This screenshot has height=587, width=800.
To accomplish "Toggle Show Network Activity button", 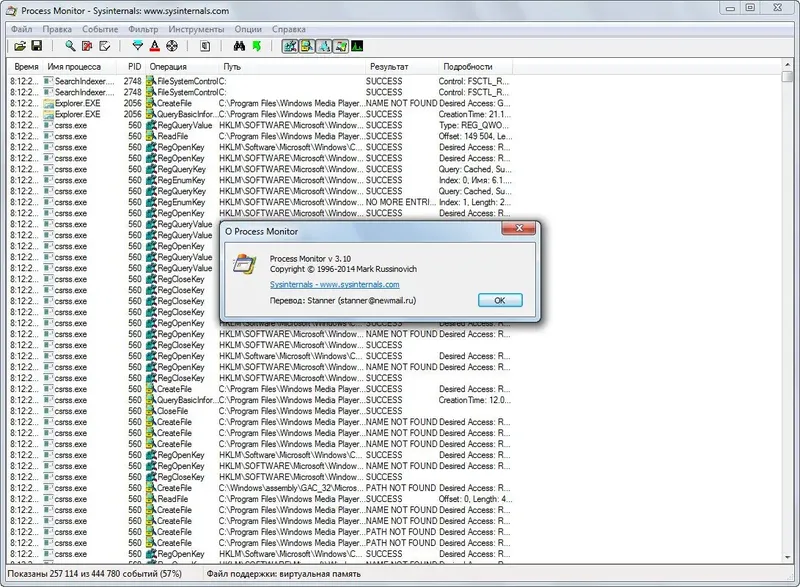I will click(x=324, y=46).
